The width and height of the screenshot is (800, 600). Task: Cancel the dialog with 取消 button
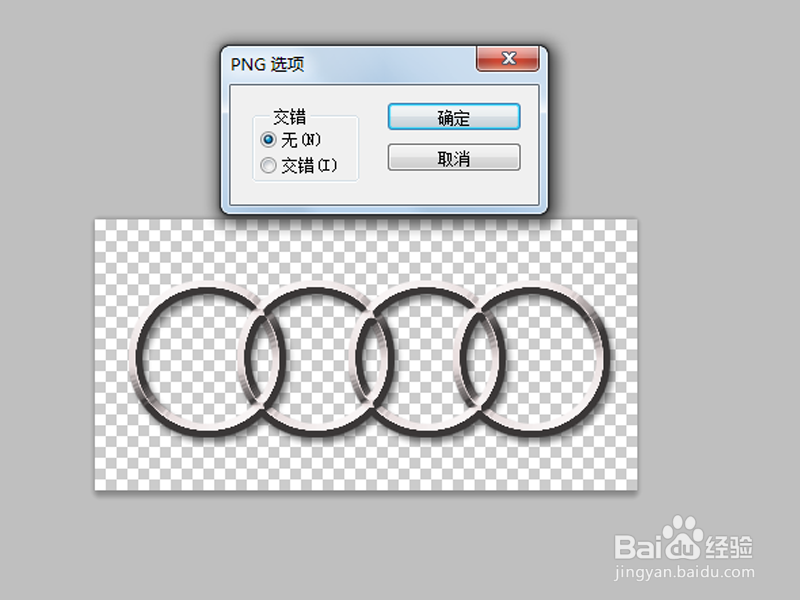point(454,158)
